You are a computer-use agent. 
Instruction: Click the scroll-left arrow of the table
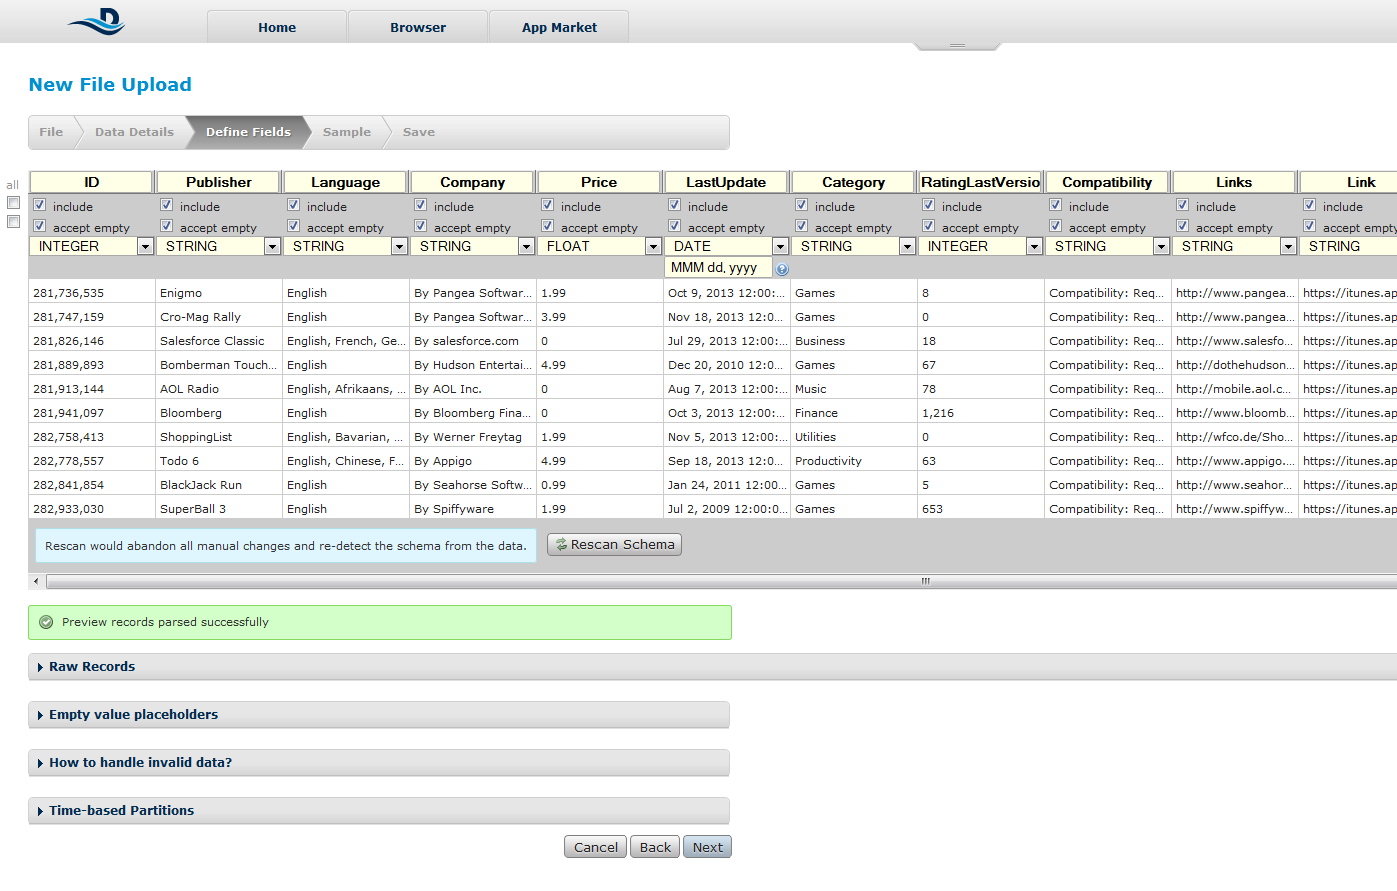point(36,581)
